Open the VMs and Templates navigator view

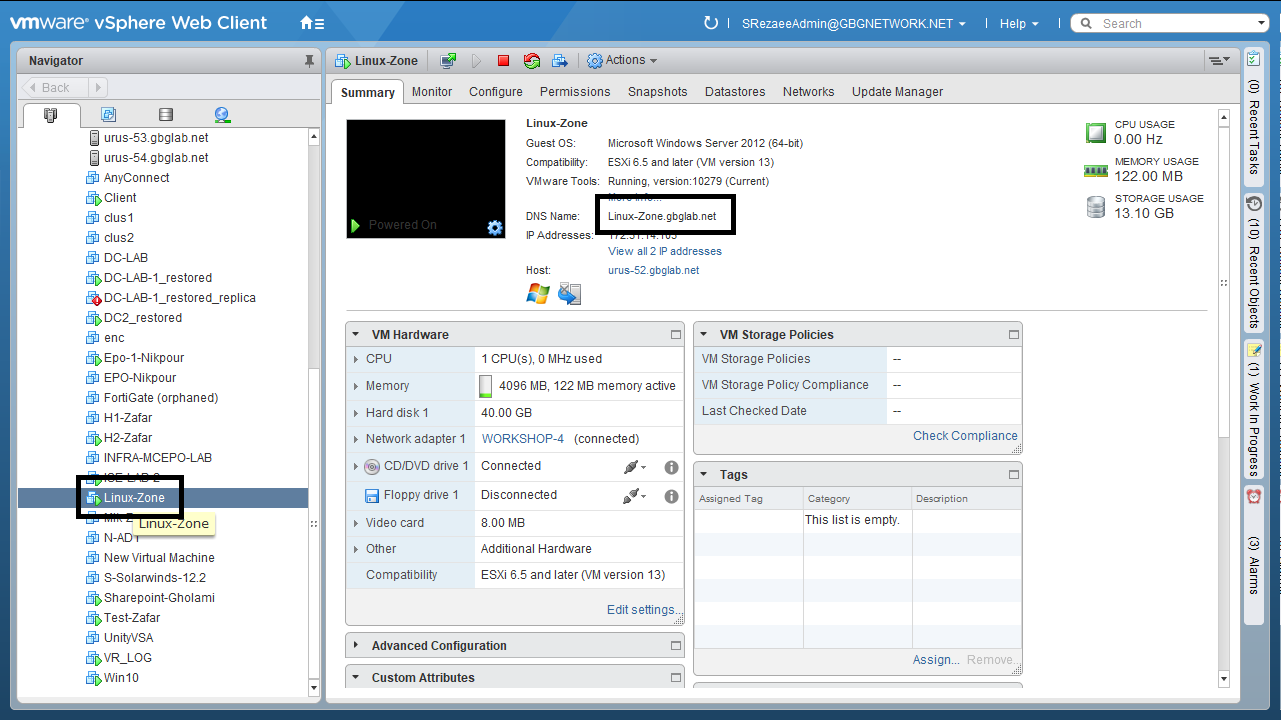pyautogui.click(x=109, y=115)
